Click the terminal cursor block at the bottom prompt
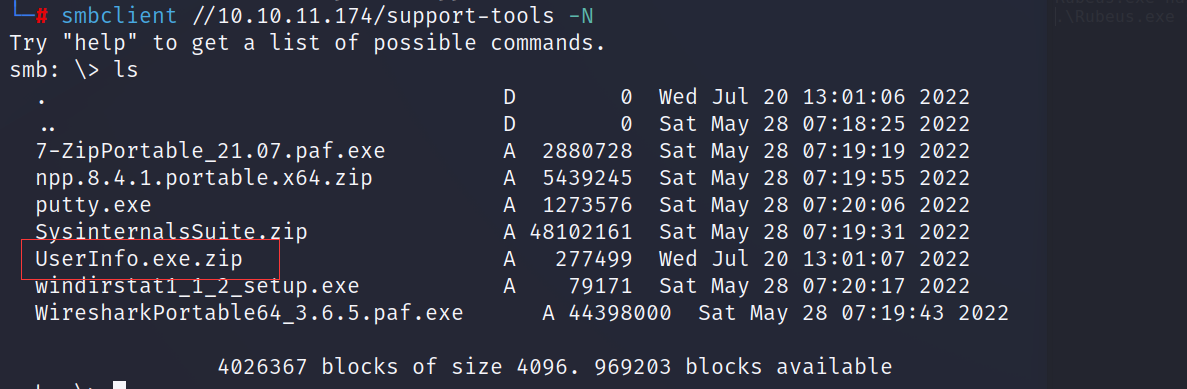The height and width of the screenshot is (389, 1187). [119, 384]
